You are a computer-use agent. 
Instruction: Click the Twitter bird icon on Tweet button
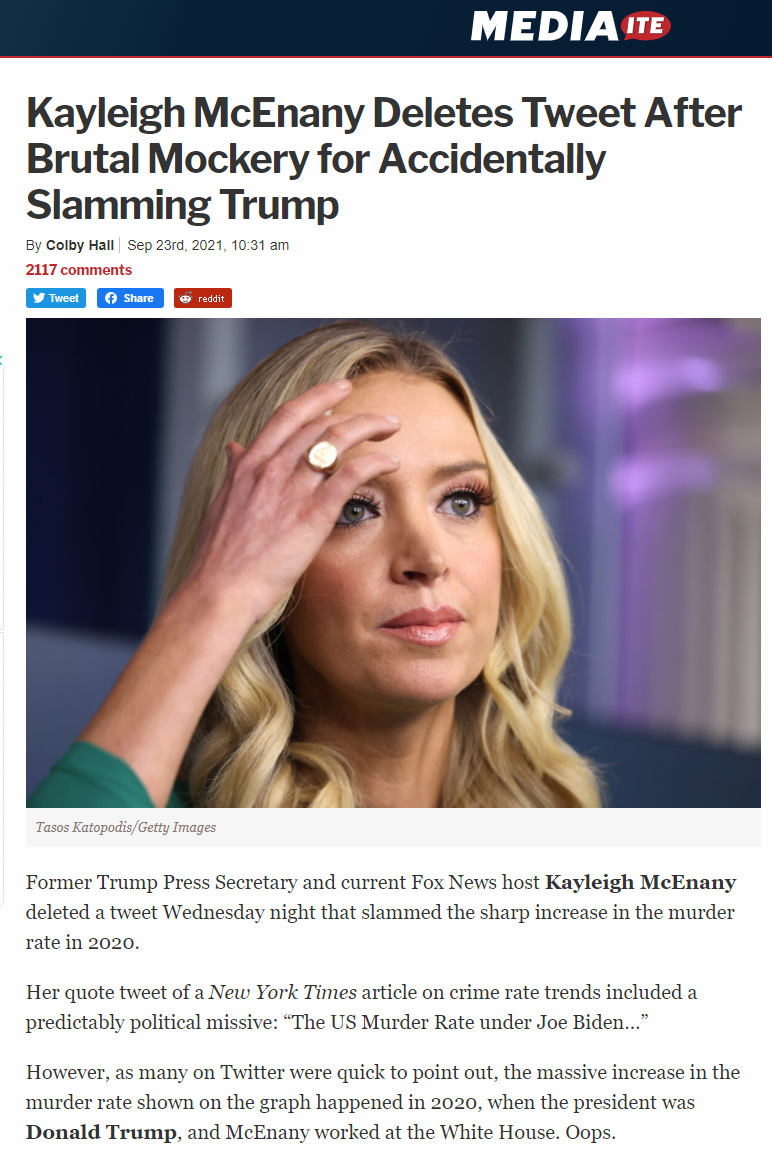[39, 298]
